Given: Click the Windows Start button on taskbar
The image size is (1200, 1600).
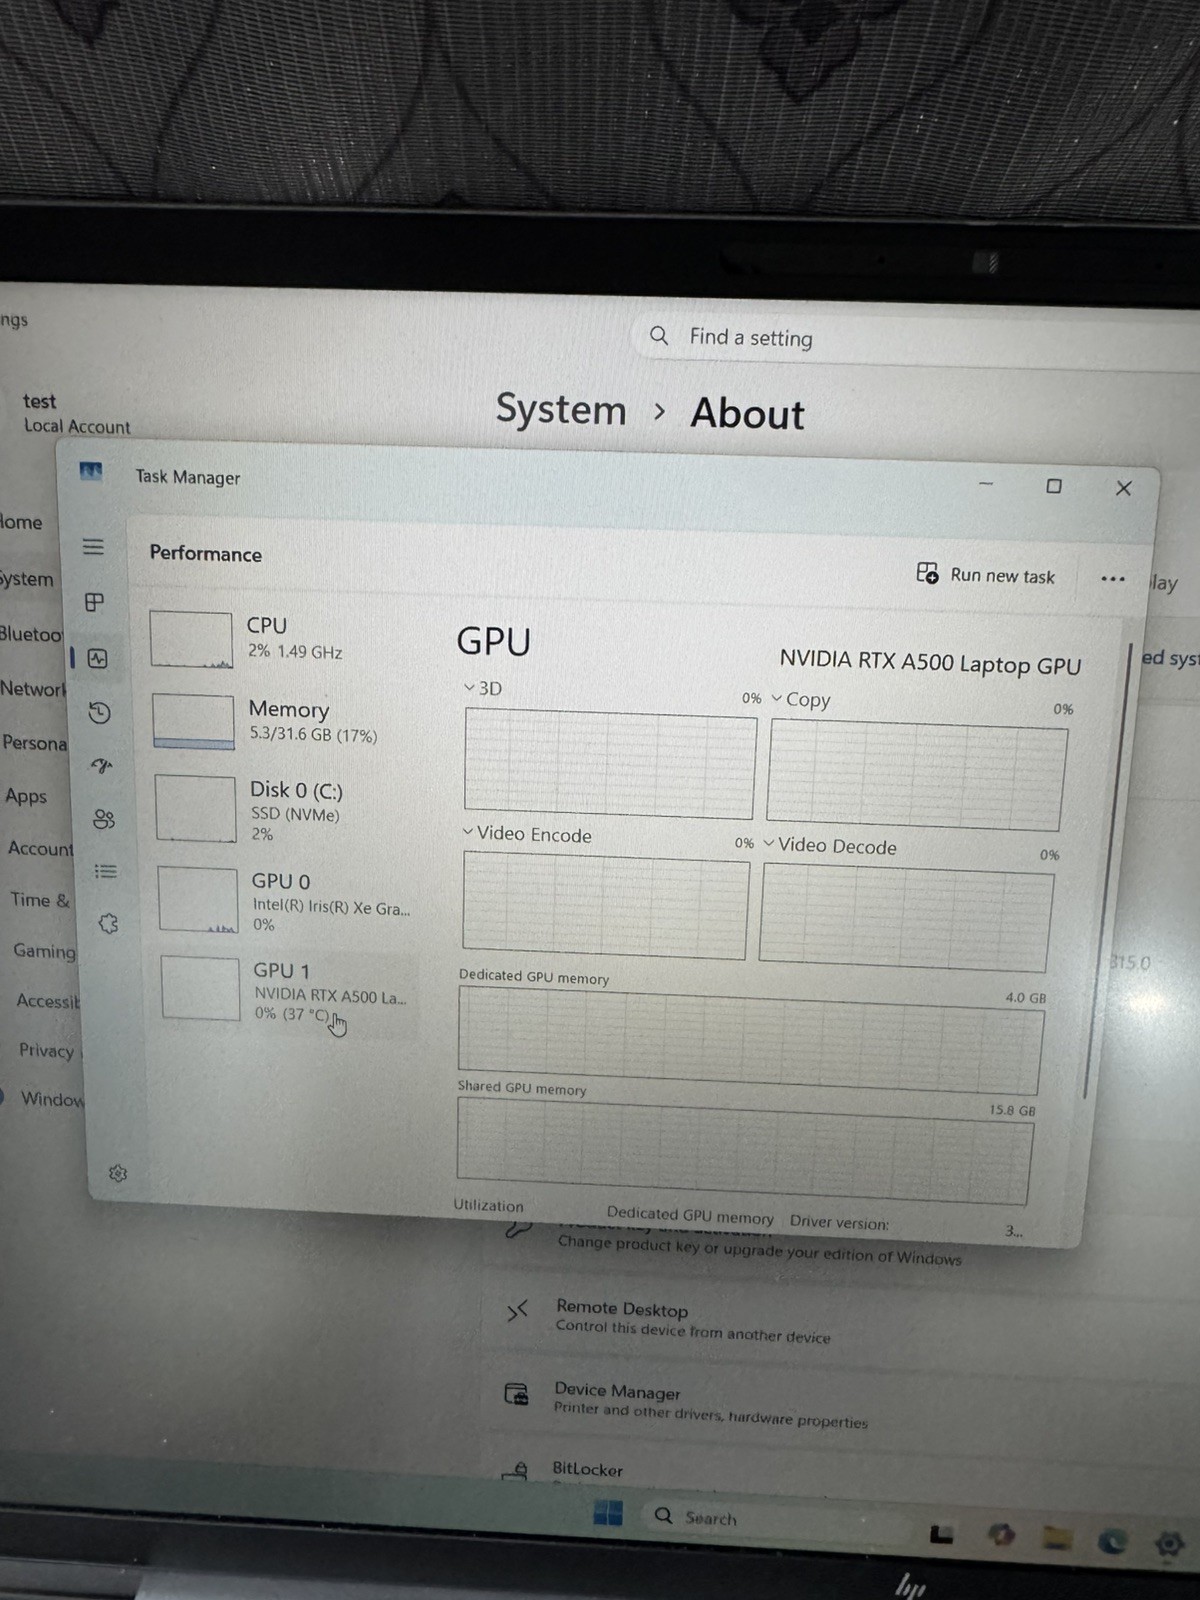Looking at the screenshot, I should pyautogui.click(x=608, y=1512).
